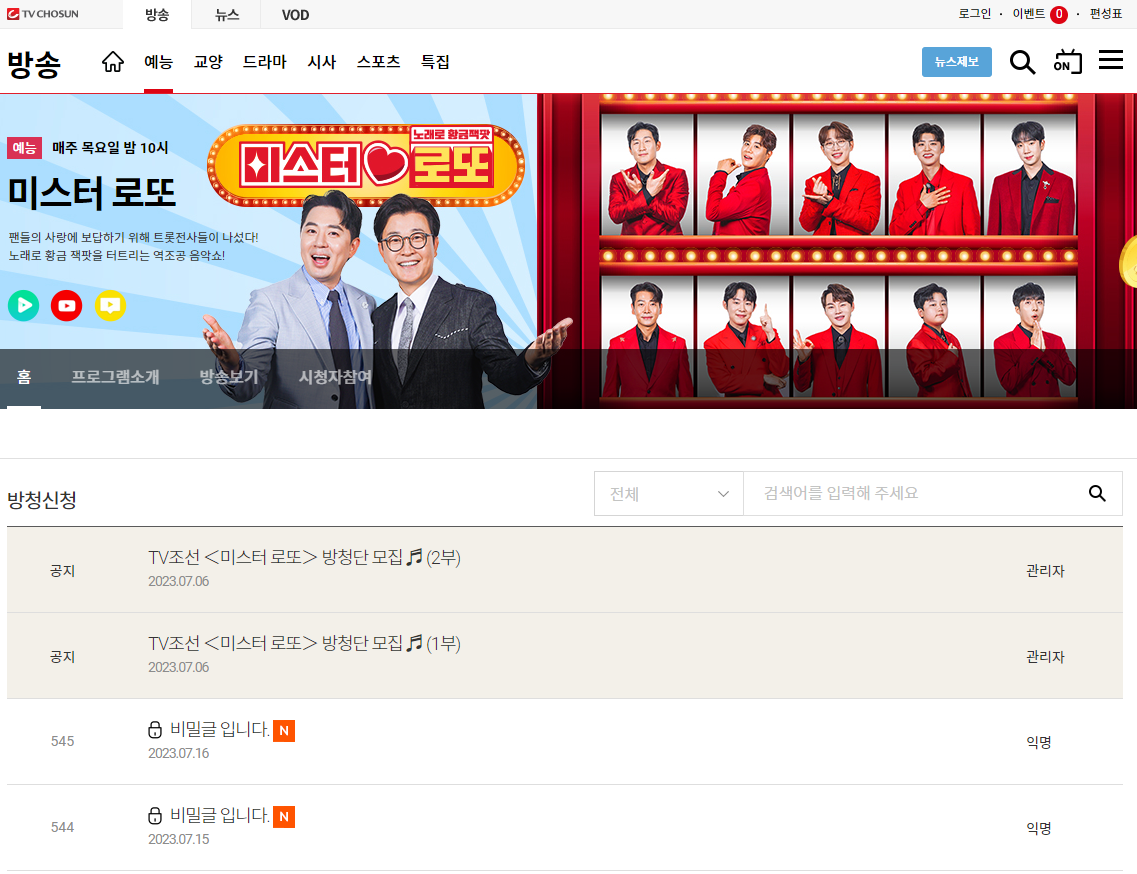Click the 미스터 로또 logo banner
The width and height of the screenshot is (1137, 874).
click(366, 165)
